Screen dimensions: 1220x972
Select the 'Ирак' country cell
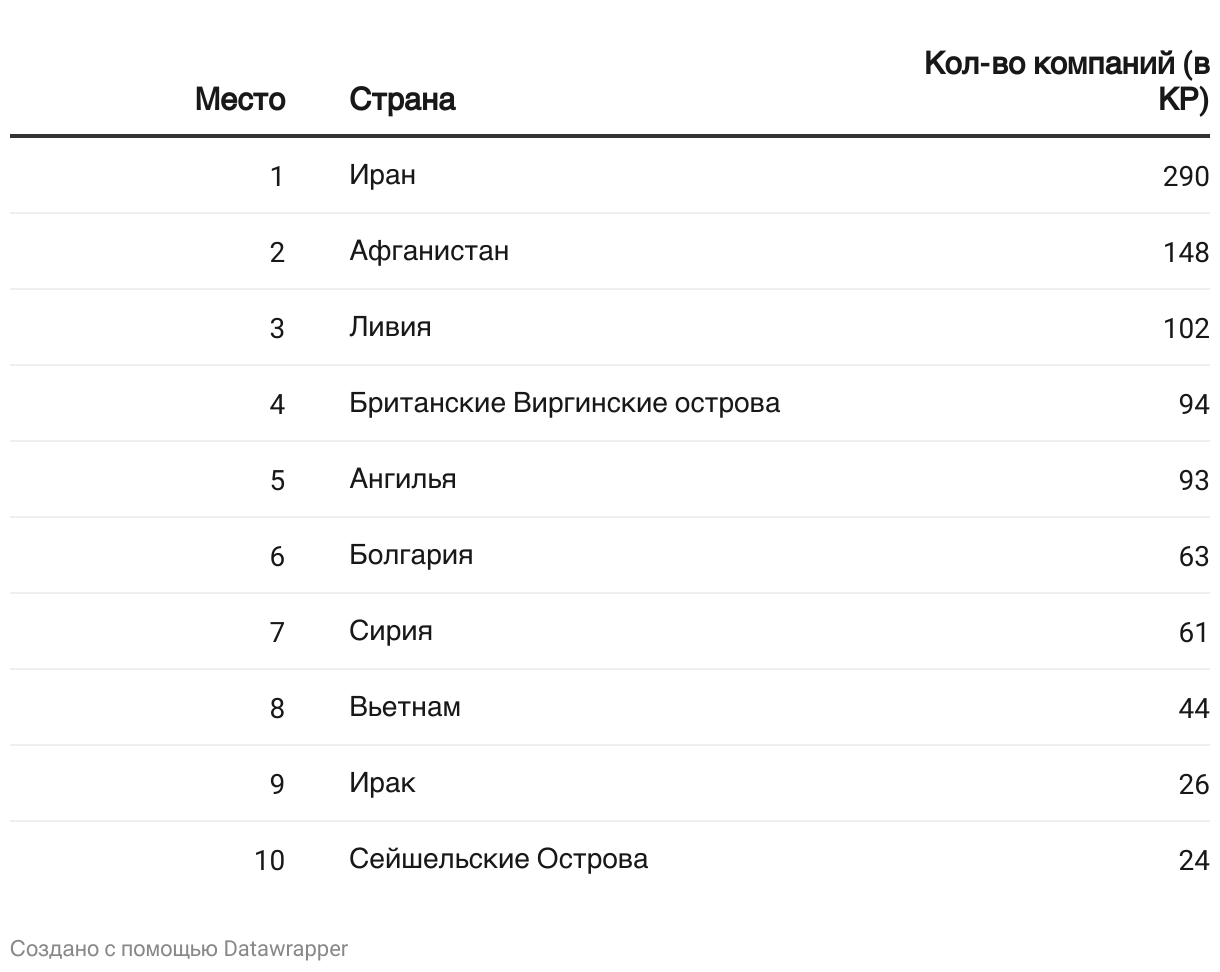[x=382, y=783]
